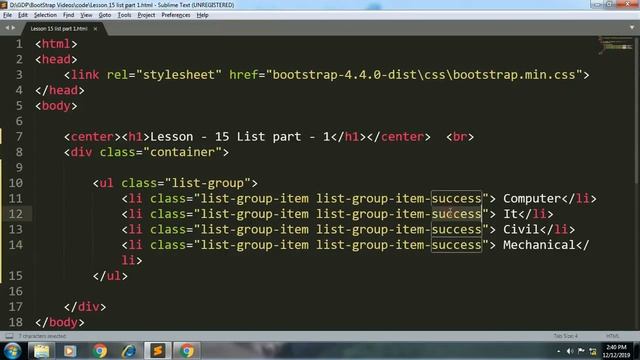Open the first Chrome icon in the taskbar
This screenshot has height=360, width=640.
[99, 351]
